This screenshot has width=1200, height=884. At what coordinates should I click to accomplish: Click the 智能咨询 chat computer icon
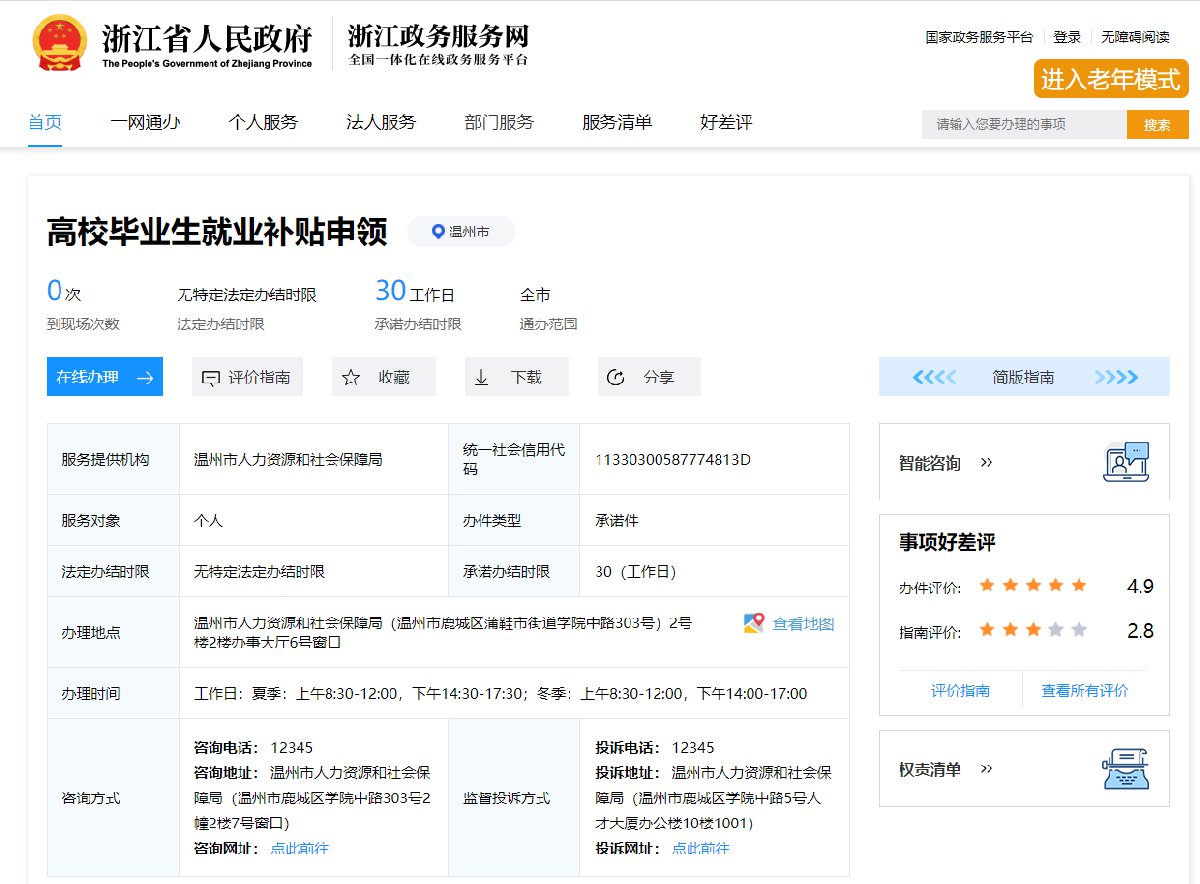coord(1126,462)
